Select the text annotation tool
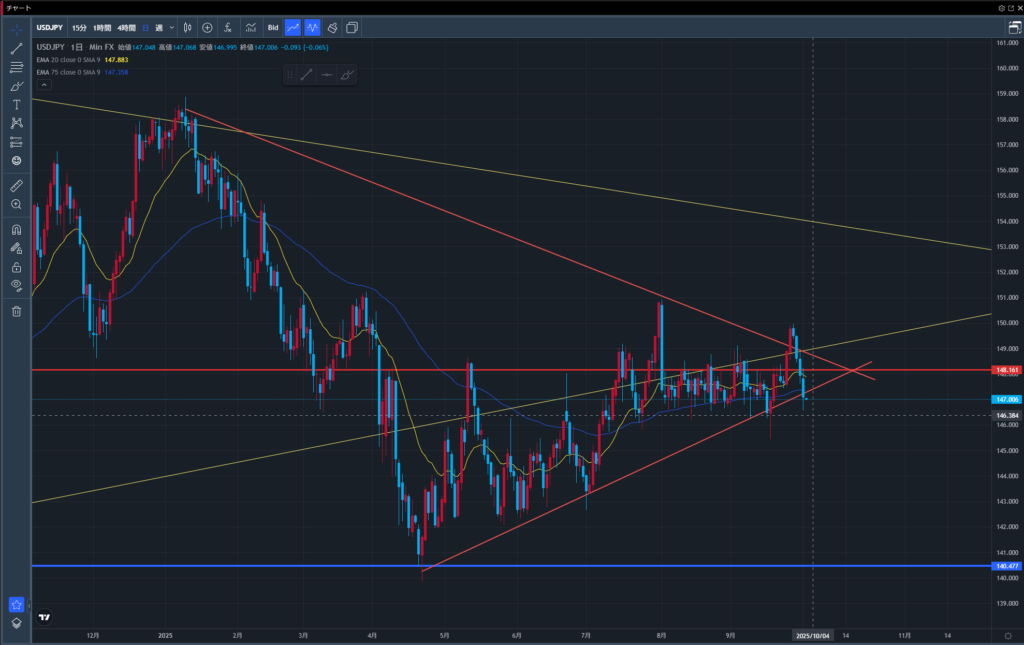This screenshot has height=645, width=1024. (x=16, y=104)
